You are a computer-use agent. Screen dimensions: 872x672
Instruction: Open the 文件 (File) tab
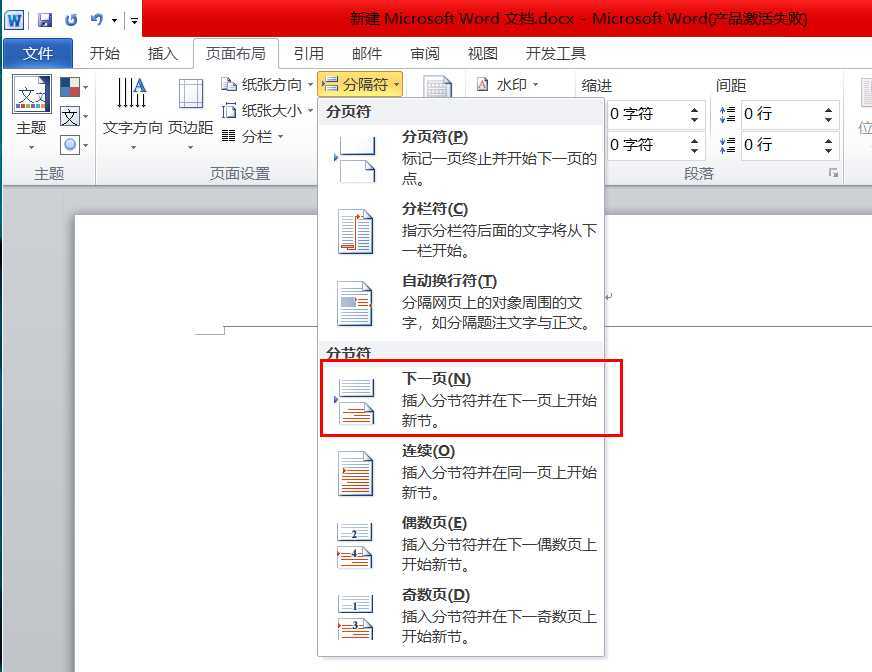click(38, 53)
